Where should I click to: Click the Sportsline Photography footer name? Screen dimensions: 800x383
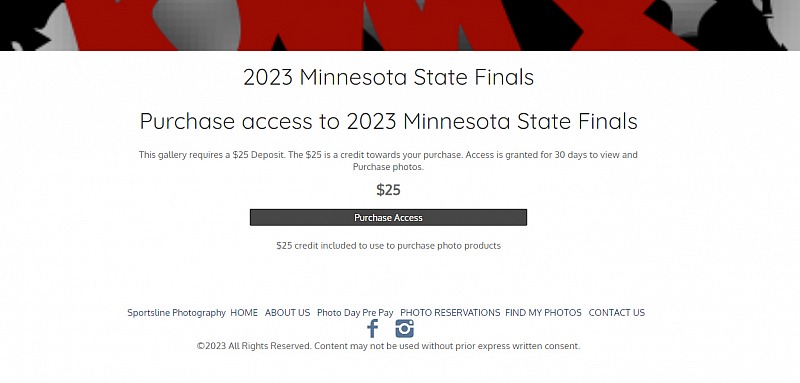pos(177,313)
